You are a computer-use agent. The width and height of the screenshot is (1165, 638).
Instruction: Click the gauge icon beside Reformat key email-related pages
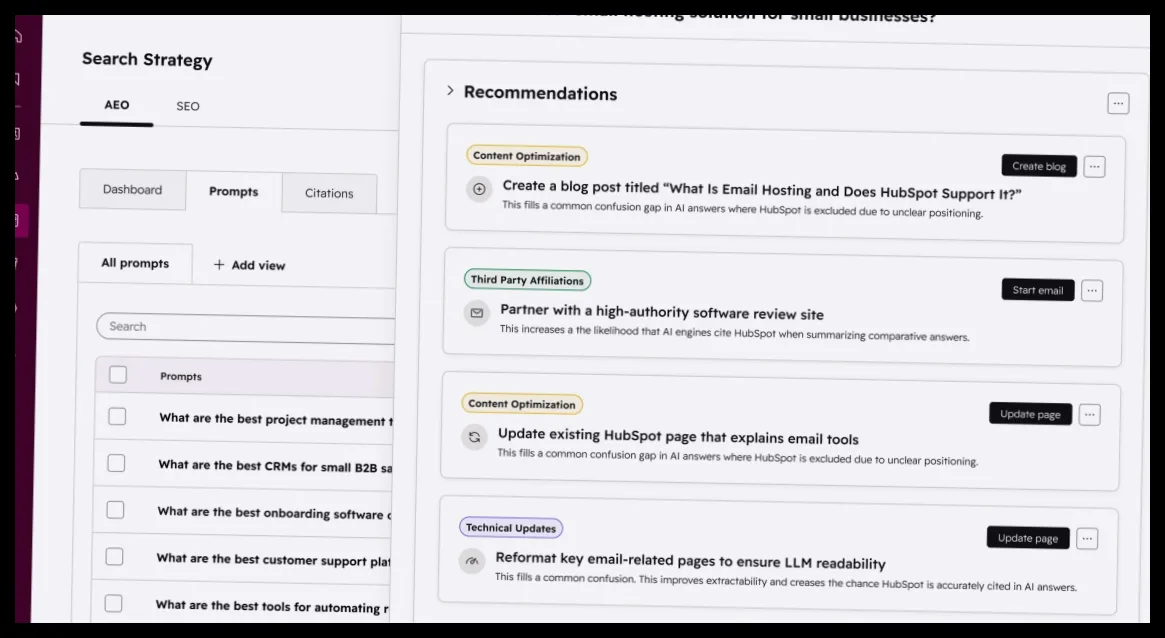[472, 561]
